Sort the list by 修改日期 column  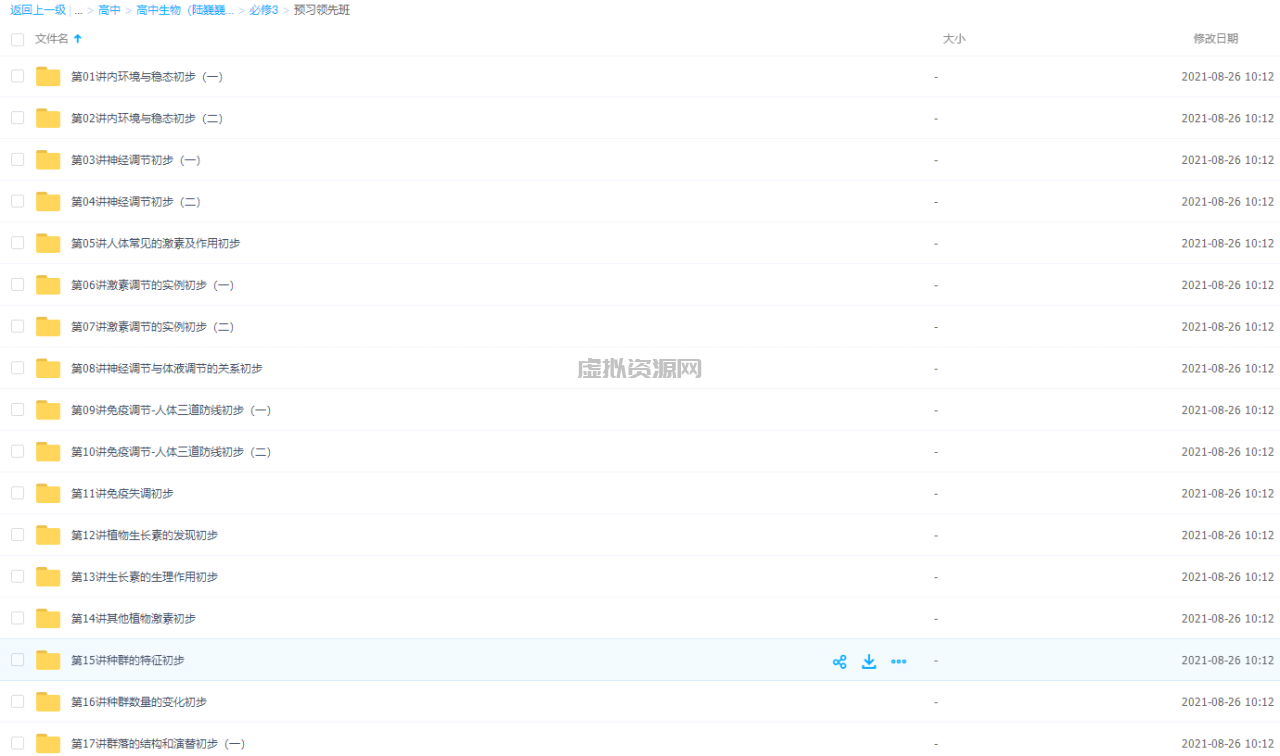click(x=1215, y=39)
